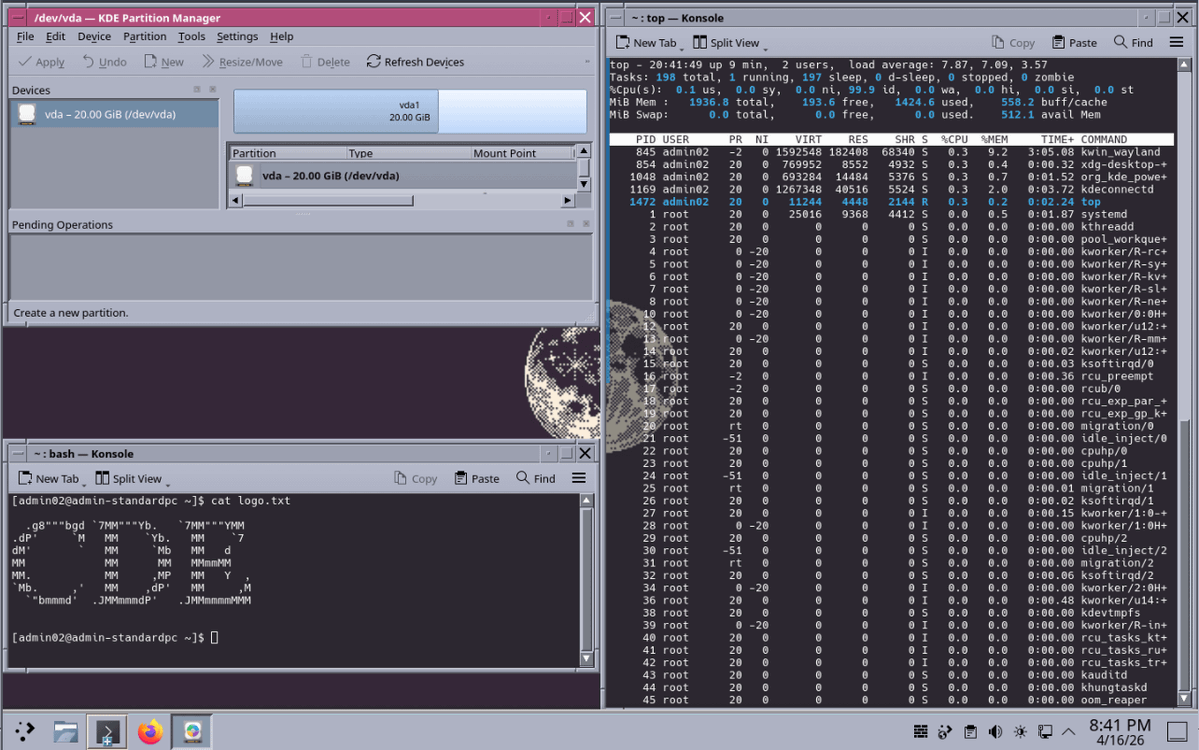This screenshot has height=750, width=1199.
Task: Click partition table scroll right arrow
Action: click(567, 200)
